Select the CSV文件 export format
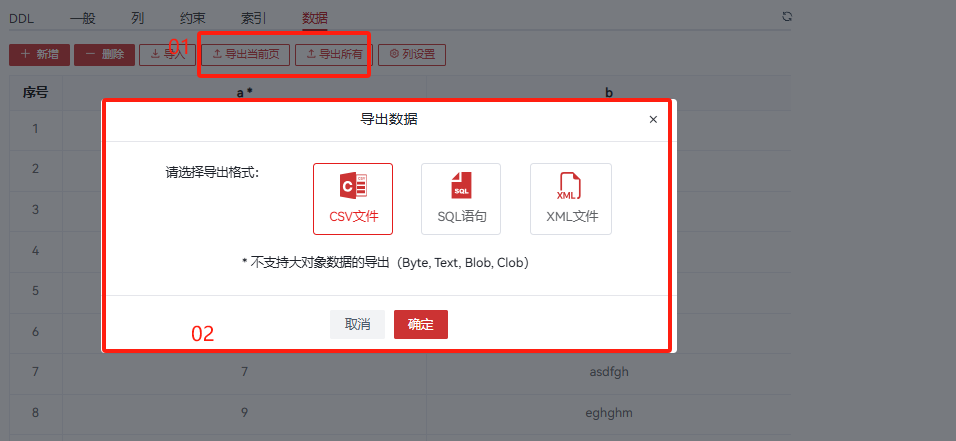Screen dimensions: 956x441 353,198
